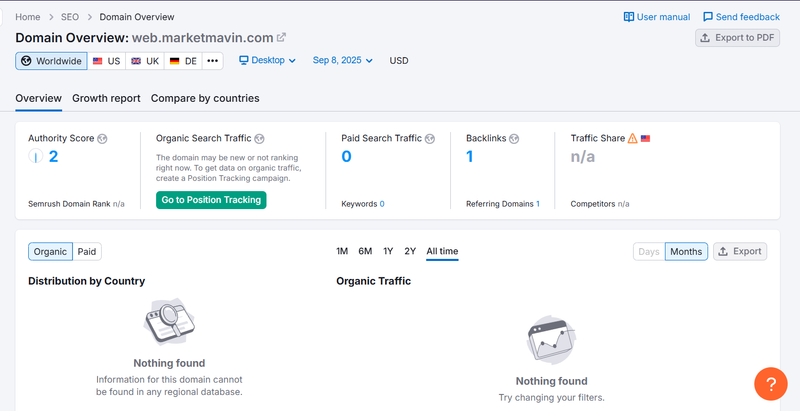Switch chart granularity to Months
The width and height of the screenshot is (800, 411).
pos(686,251)
